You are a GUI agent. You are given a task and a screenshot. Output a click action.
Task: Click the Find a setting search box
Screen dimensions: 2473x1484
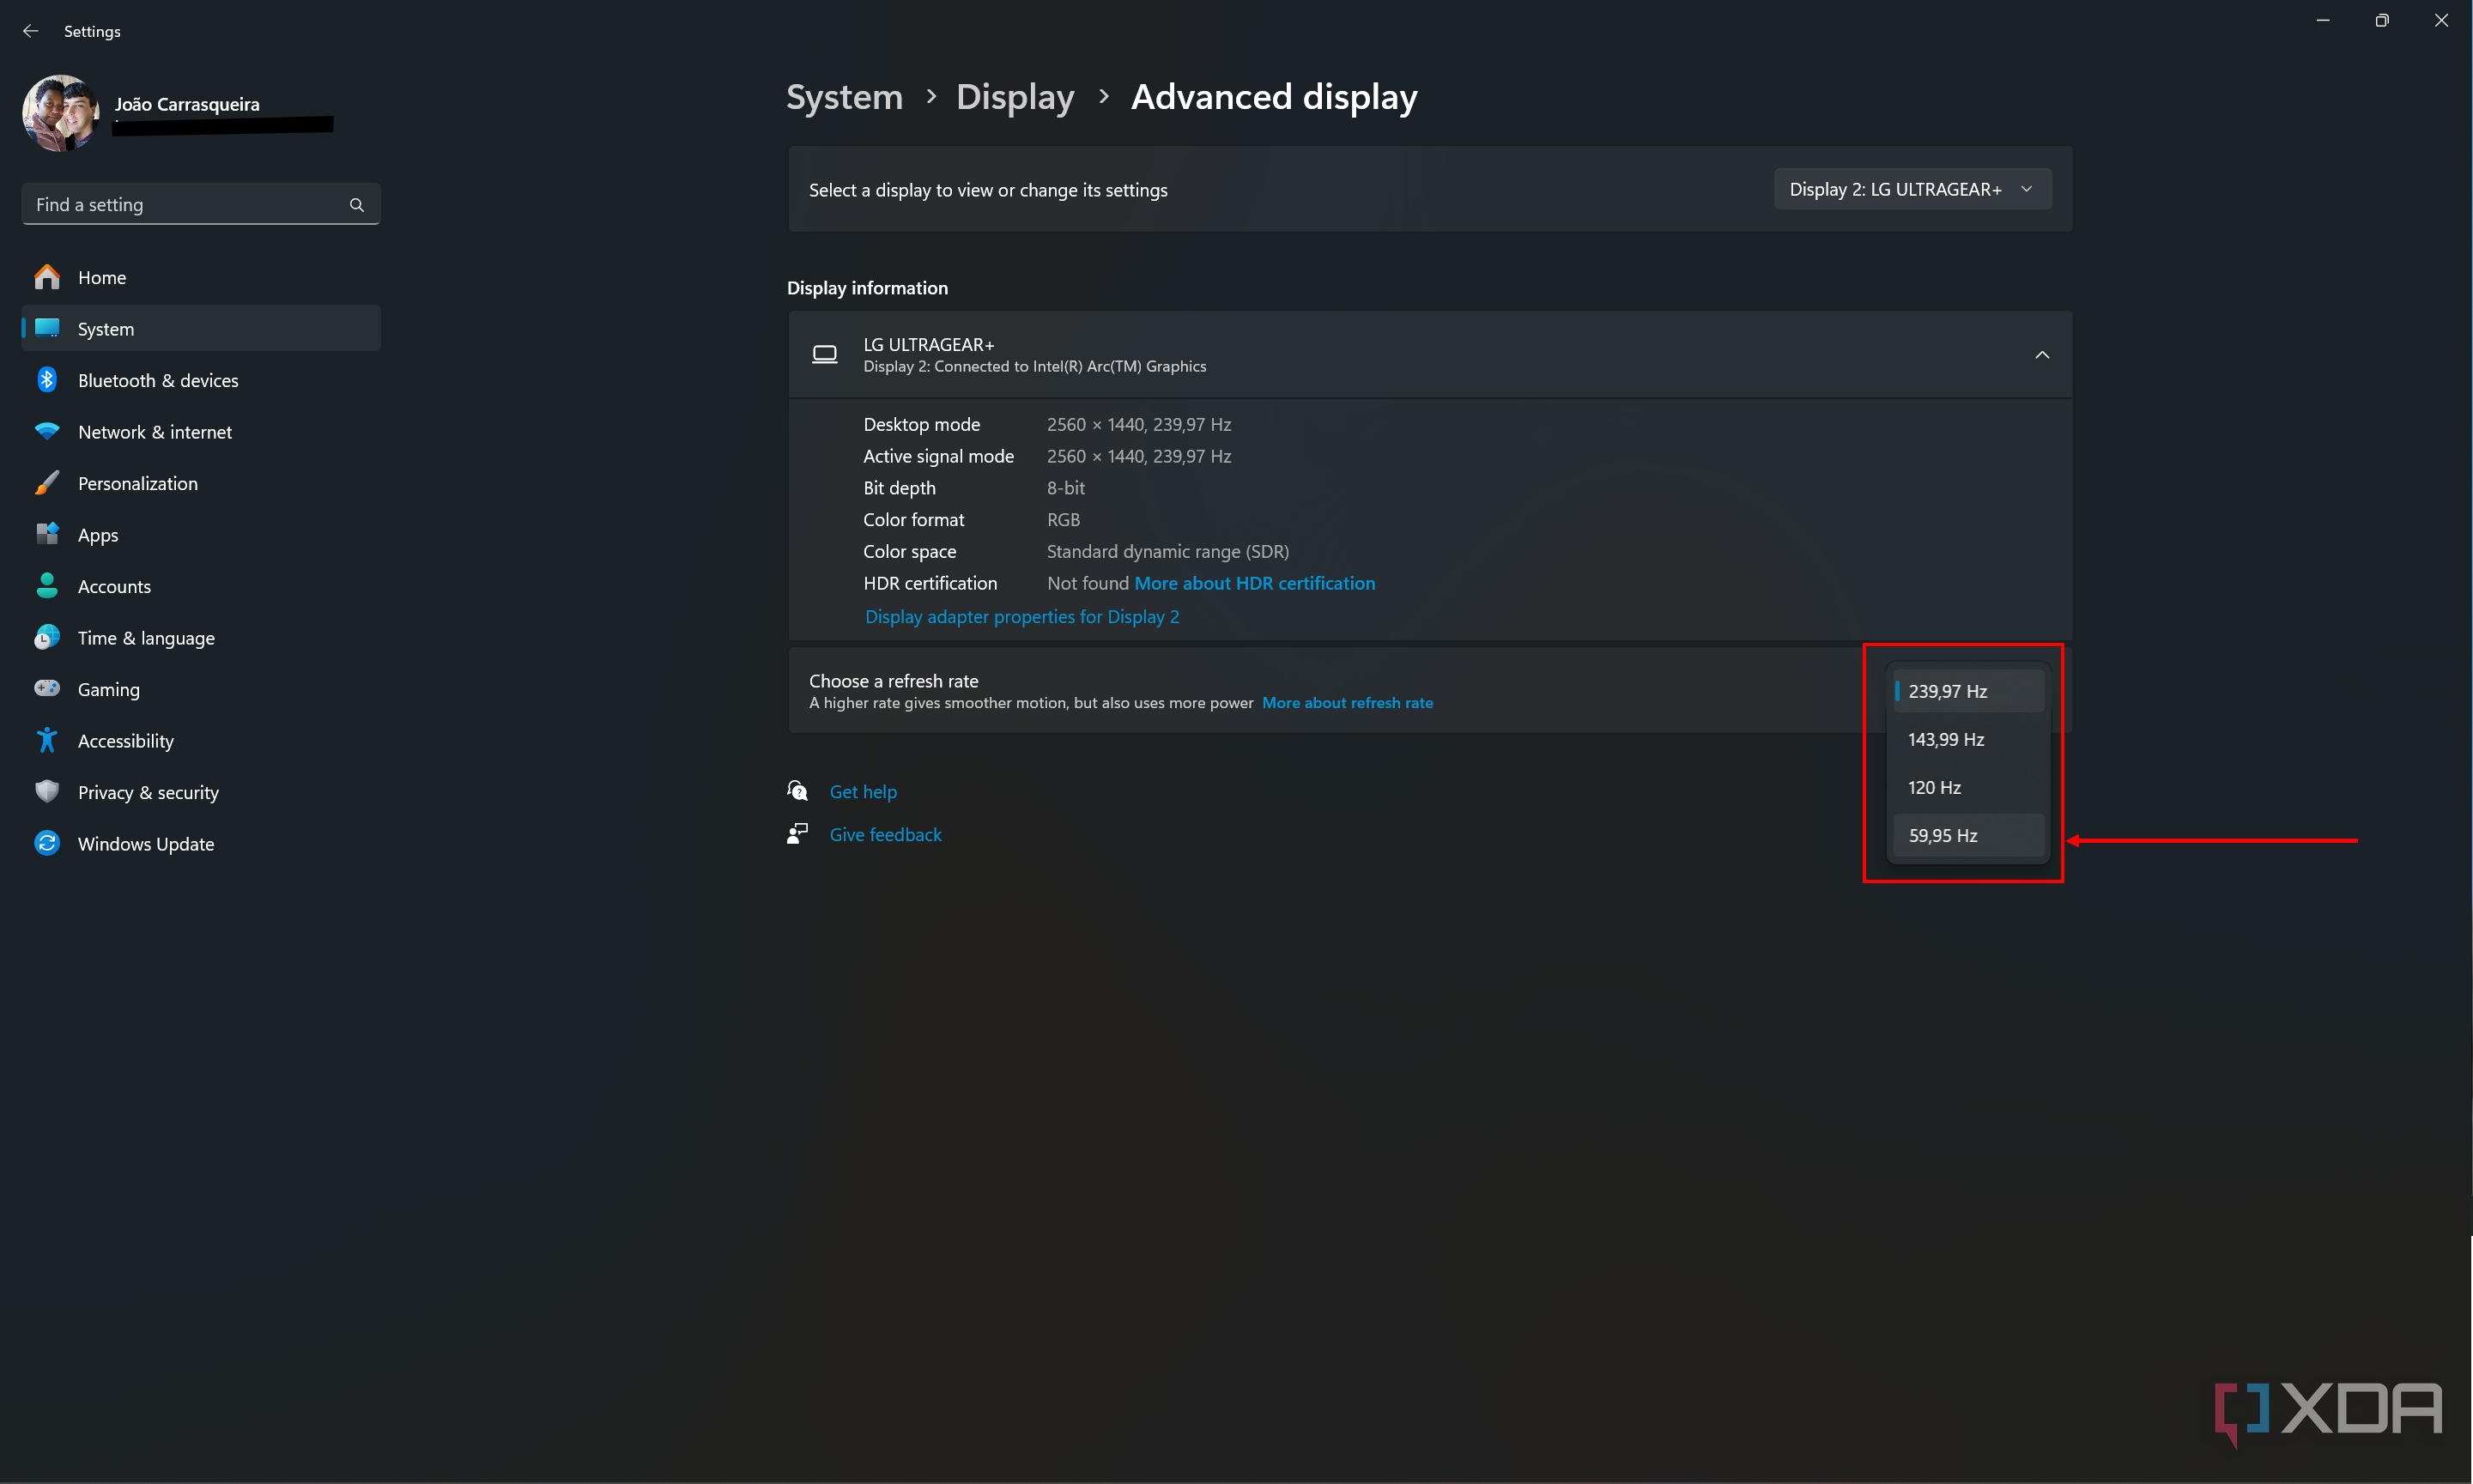(x=201, y=204)
